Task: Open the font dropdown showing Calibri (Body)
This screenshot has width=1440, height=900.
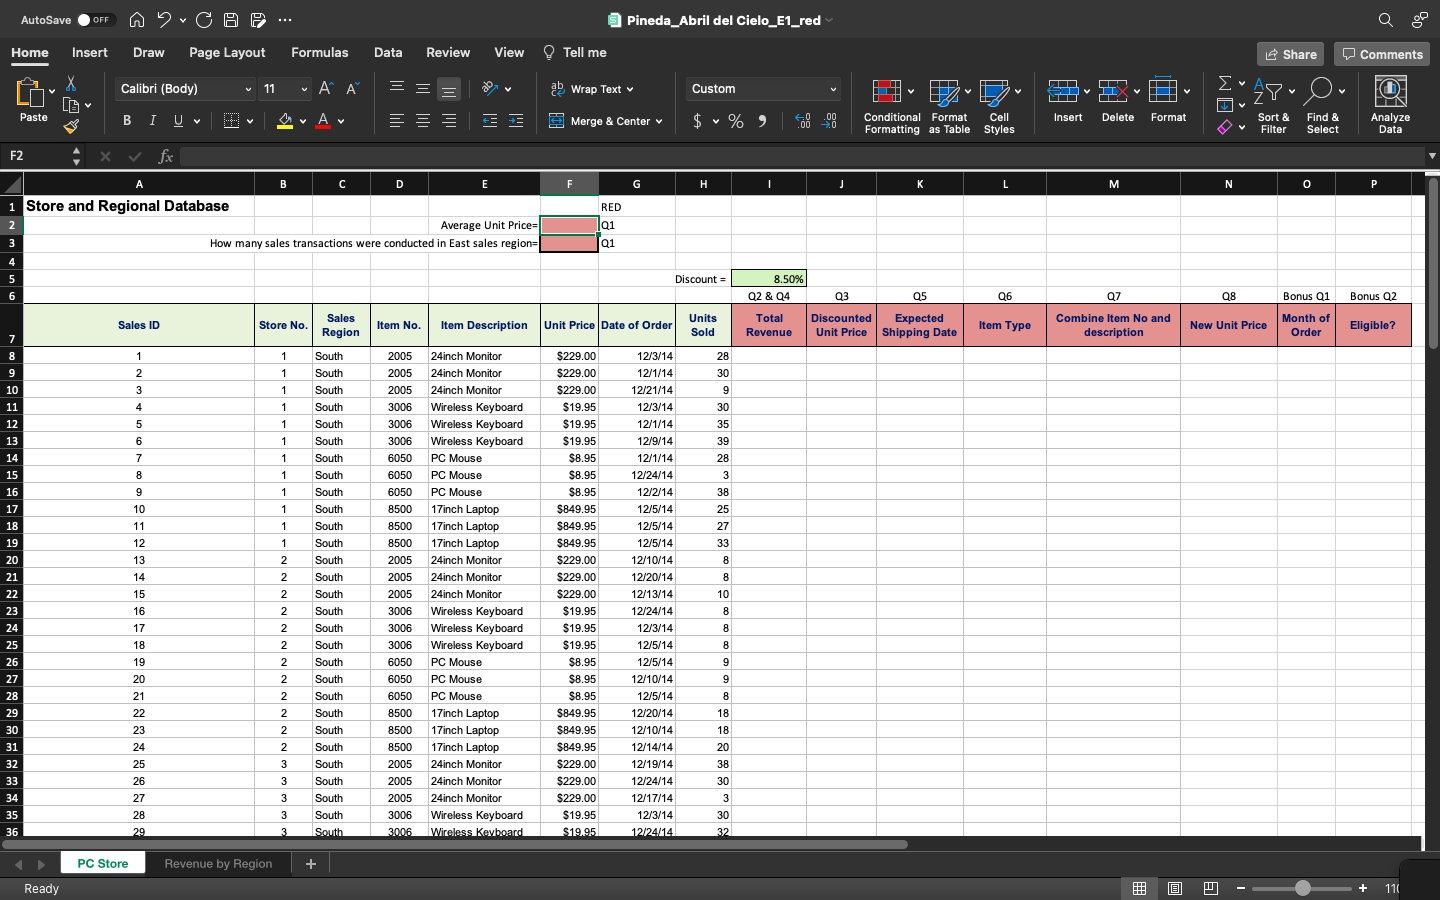Action: 183,89
